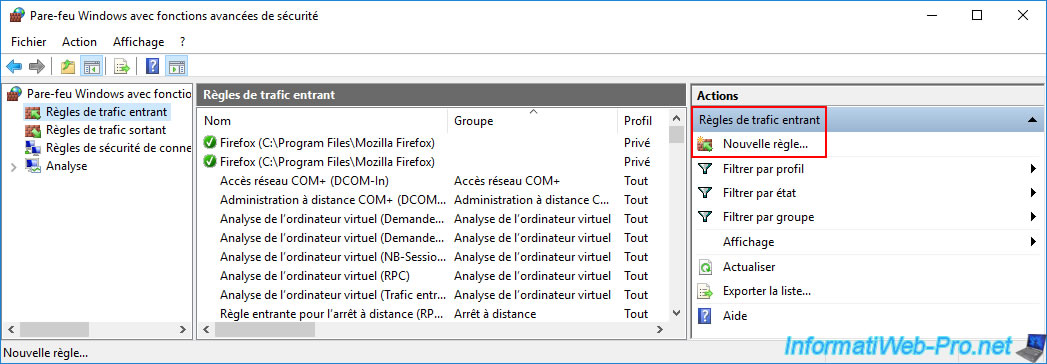Click the blue Help toolbar icon
Screen dimensions: 1047x364
coord(153,66)
